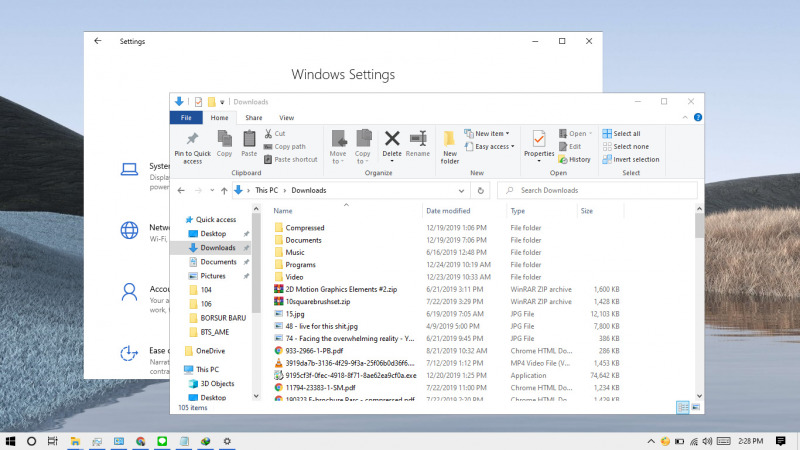800x450 pixels.
Task: Click Invert selection
Action: (x=631, y=160)
